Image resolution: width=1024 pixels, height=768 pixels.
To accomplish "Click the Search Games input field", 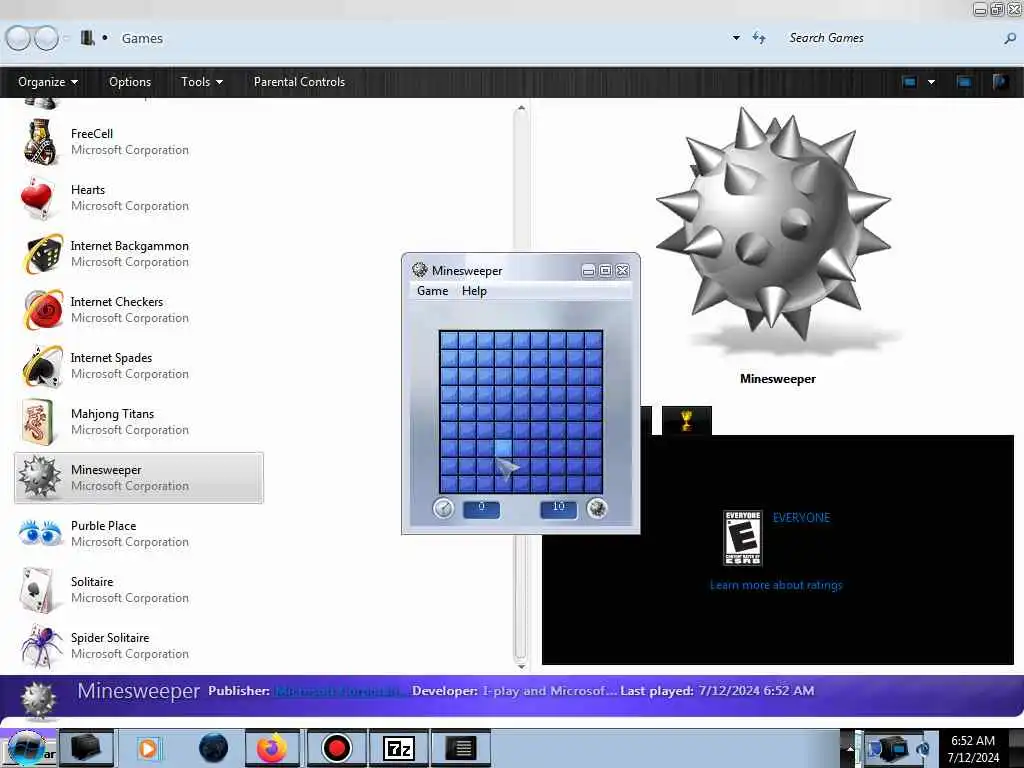I will tap(891, 38).
